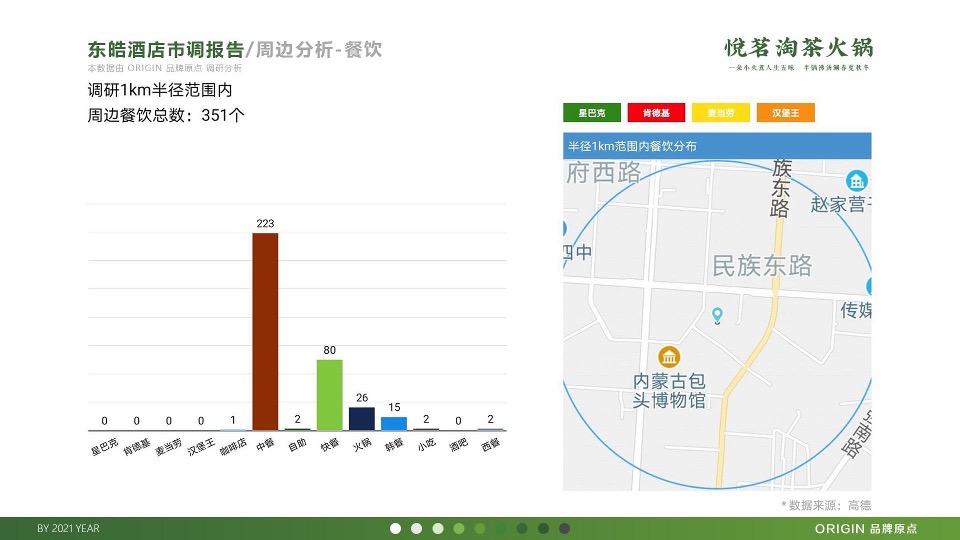Click the 快餐 axis label
Viewport: 960px width, 540px height.
tap(329, 444)
